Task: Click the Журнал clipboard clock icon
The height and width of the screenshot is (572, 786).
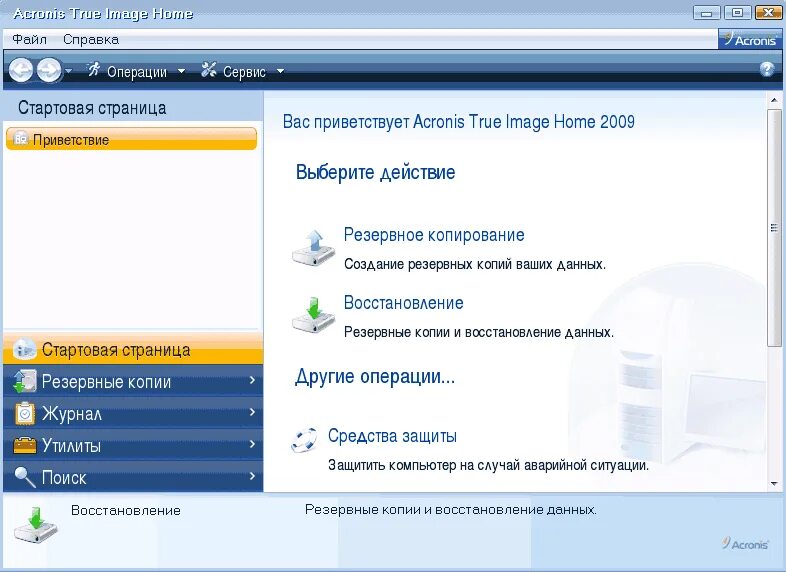Action: [x=25, y=414]
